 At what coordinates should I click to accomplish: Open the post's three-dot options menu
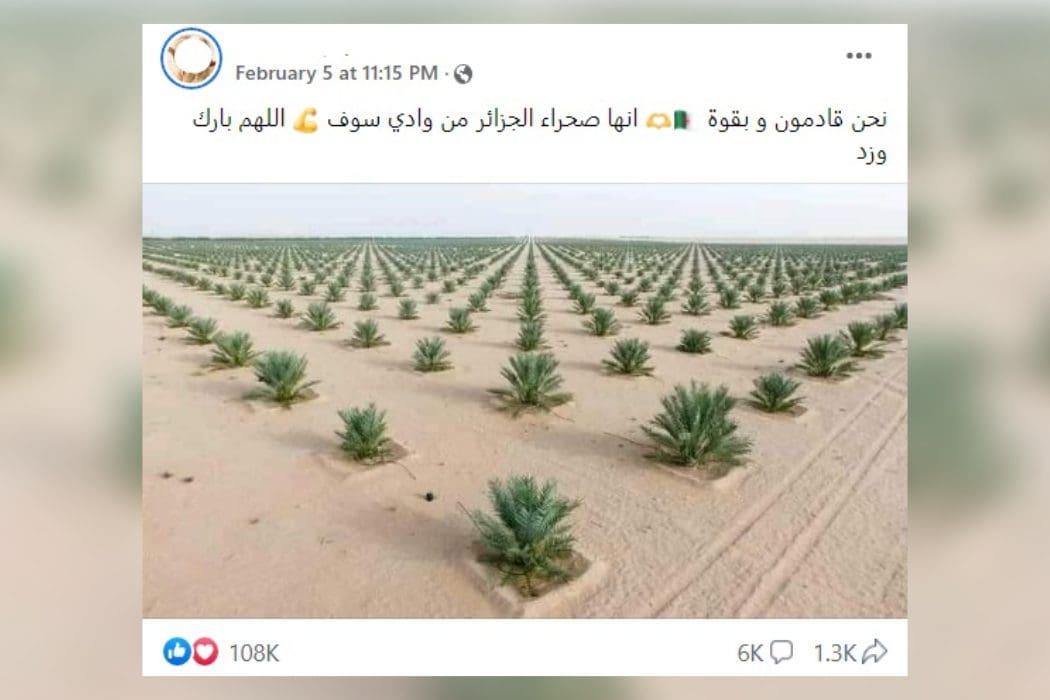coord(858,56)
